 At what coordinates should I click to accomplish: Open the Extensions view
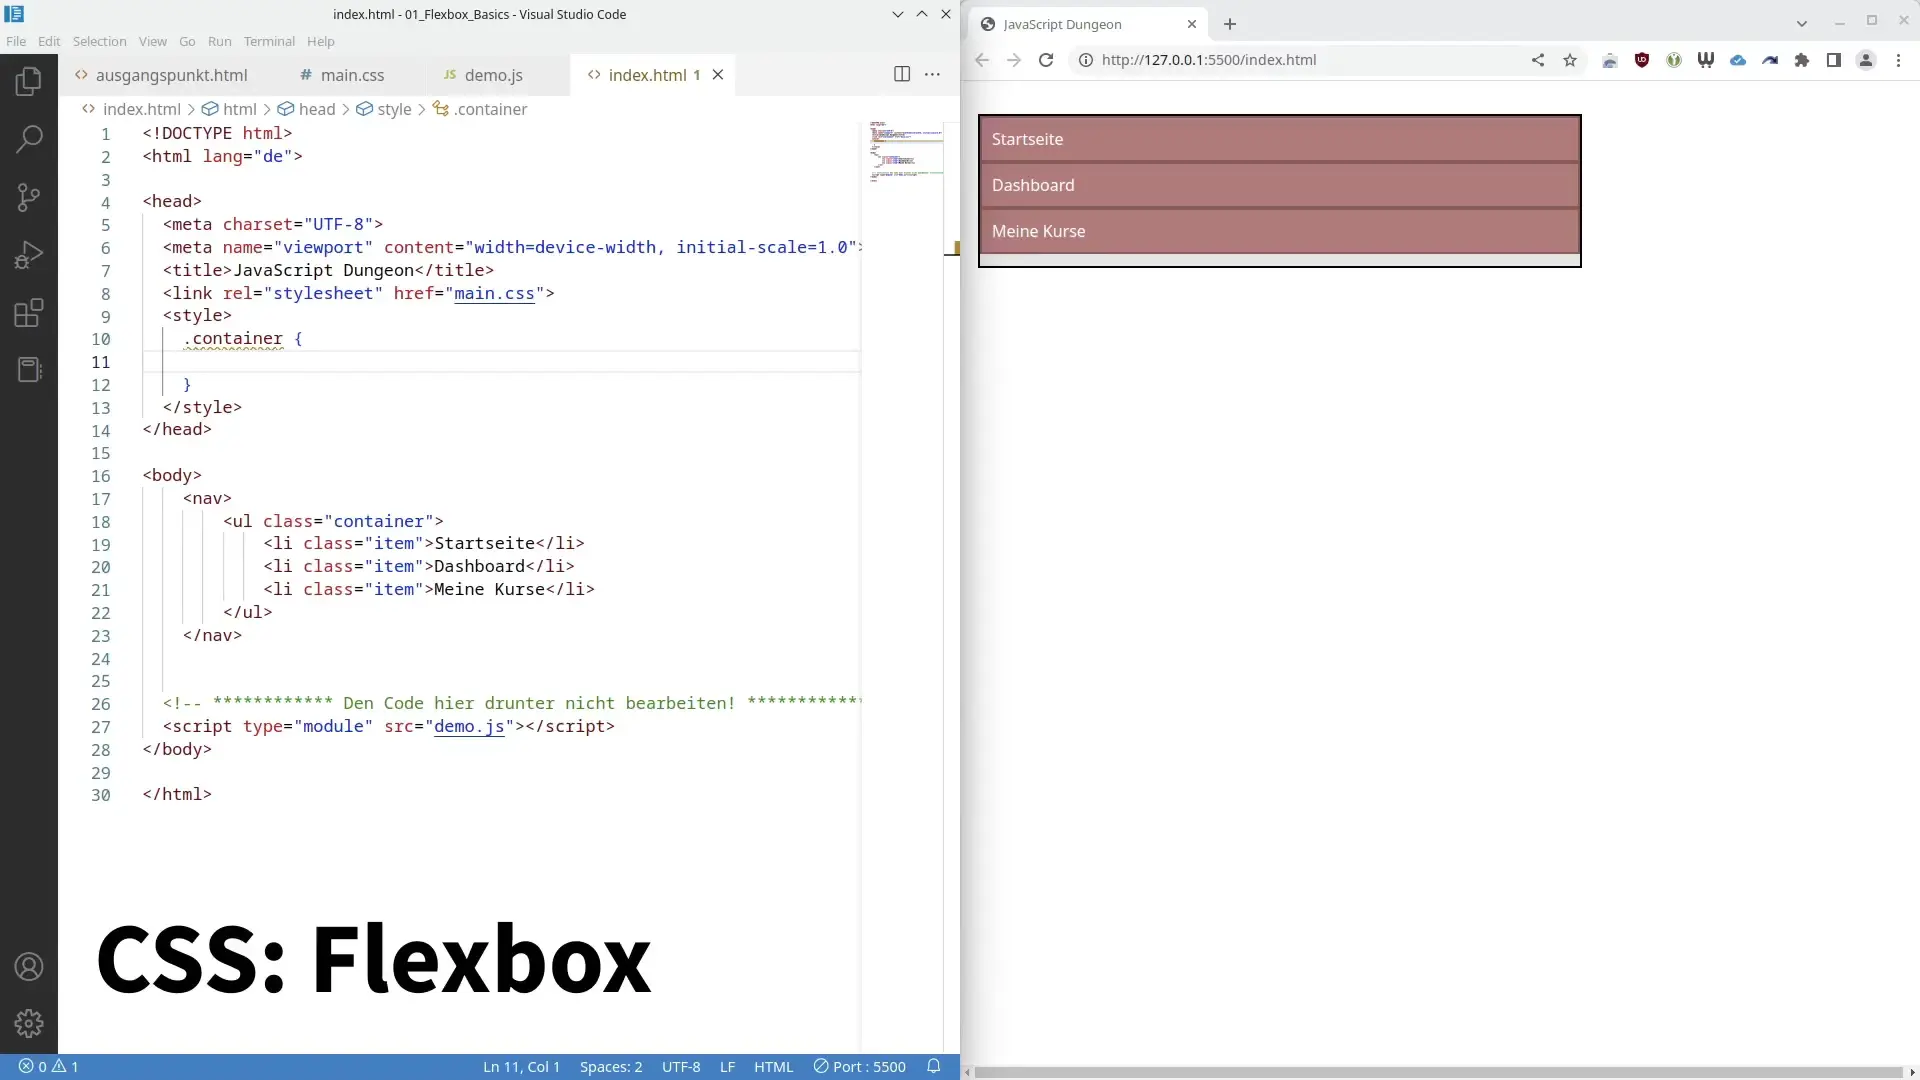coord(29,313)
